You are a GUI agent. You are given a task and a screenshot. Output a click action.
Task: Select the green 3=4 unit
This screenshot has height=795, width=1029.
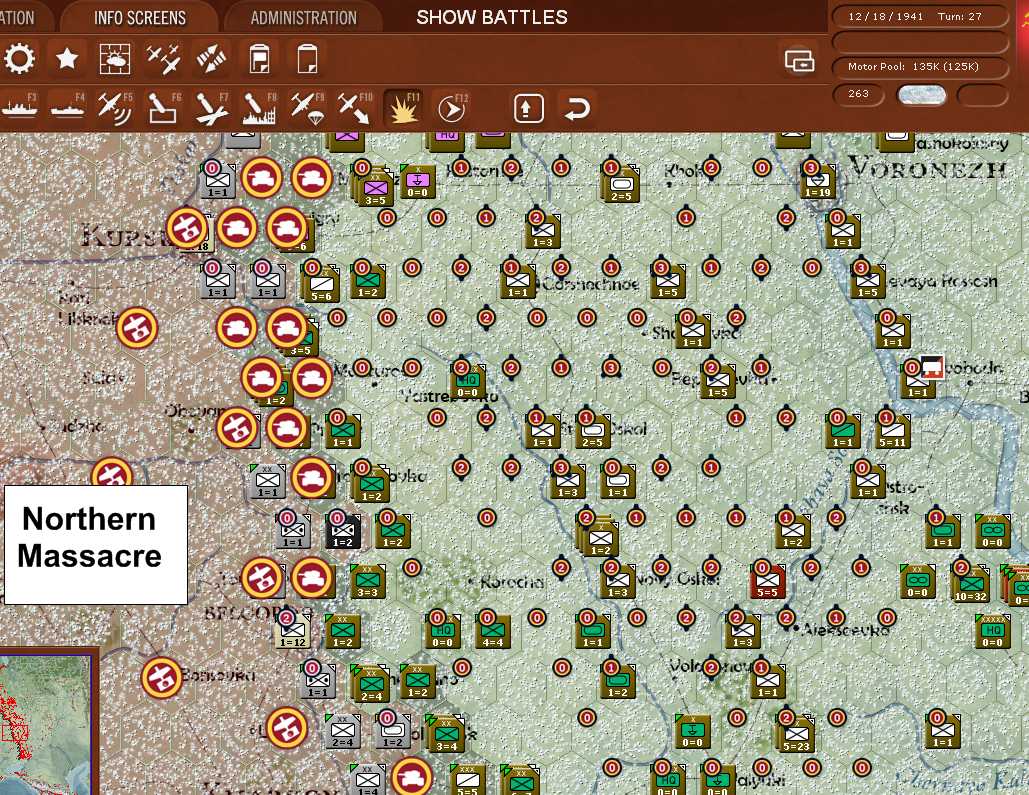click(447, 735)
